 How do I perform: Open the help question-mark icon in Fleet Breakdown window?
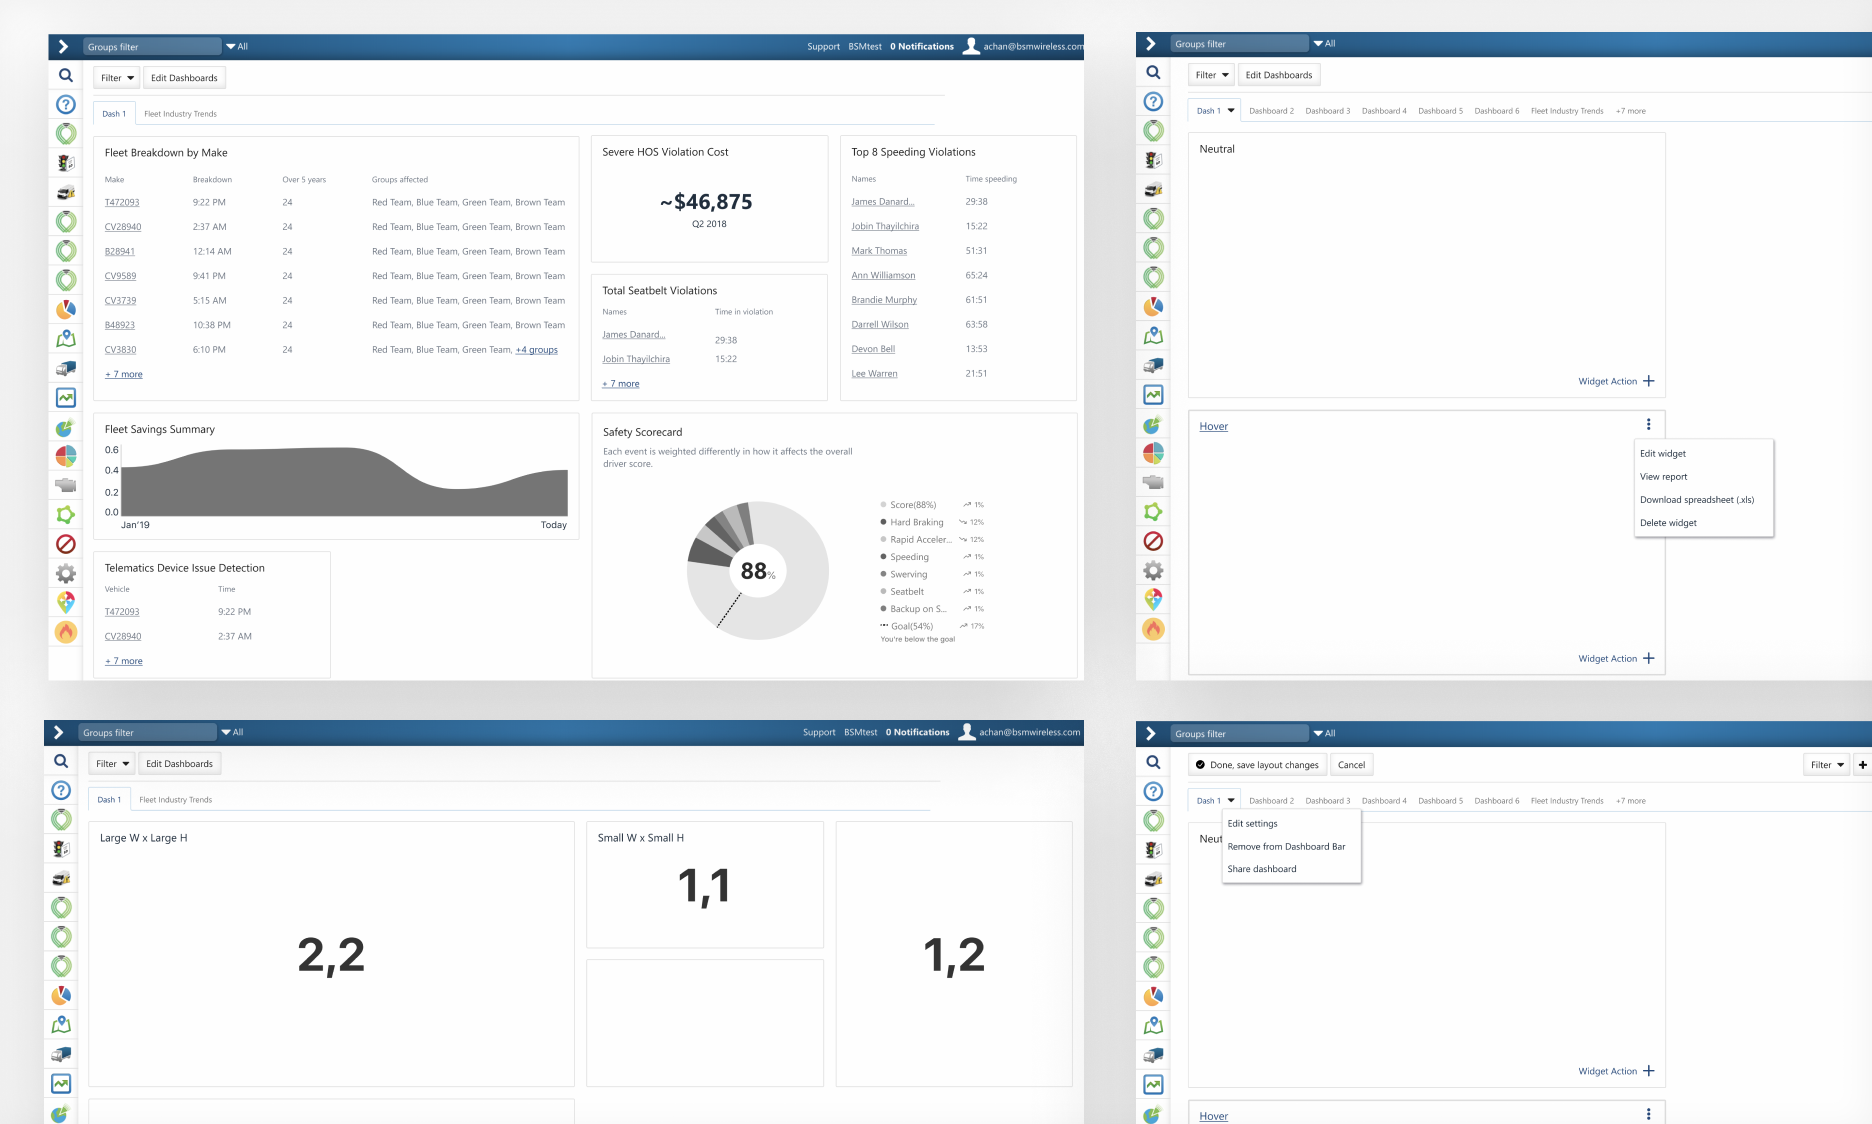65,104
